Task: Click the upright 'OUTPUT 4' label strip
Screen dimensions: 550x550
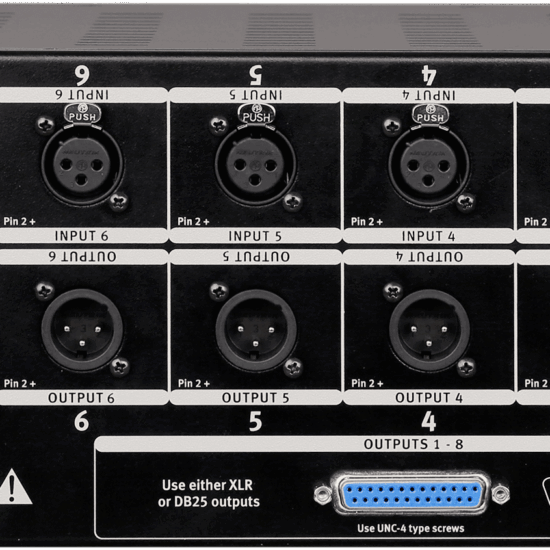Action: point(429,398)
